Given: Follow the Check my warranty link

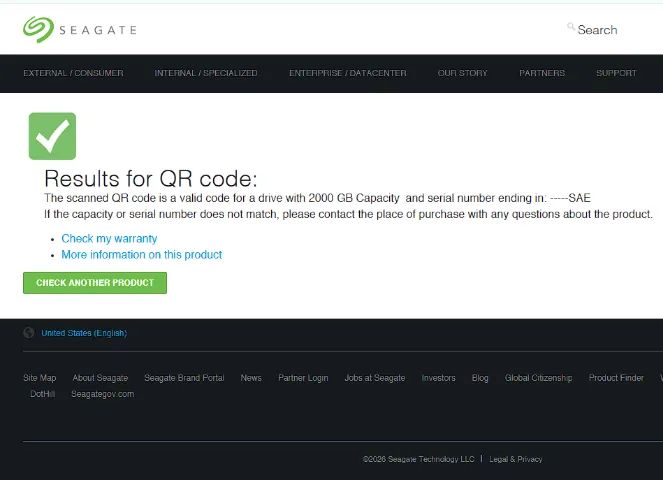Looking at the screenshot, I should click(109, 239).
